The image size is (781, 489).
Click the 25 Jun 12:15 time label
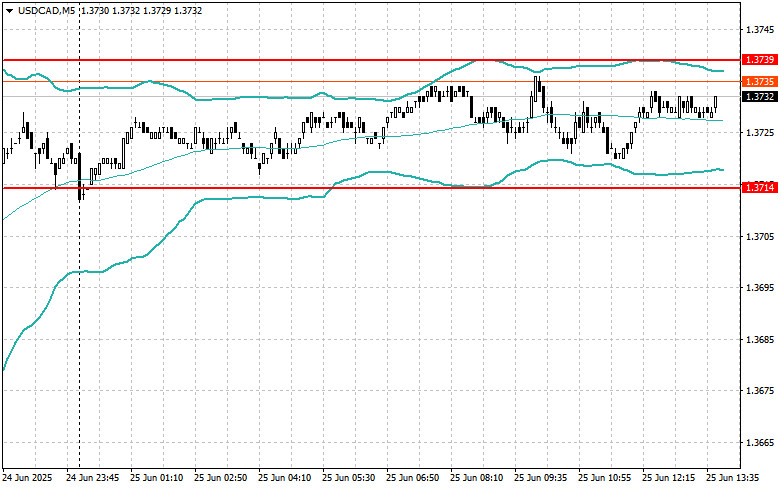(x=668, y=478)
